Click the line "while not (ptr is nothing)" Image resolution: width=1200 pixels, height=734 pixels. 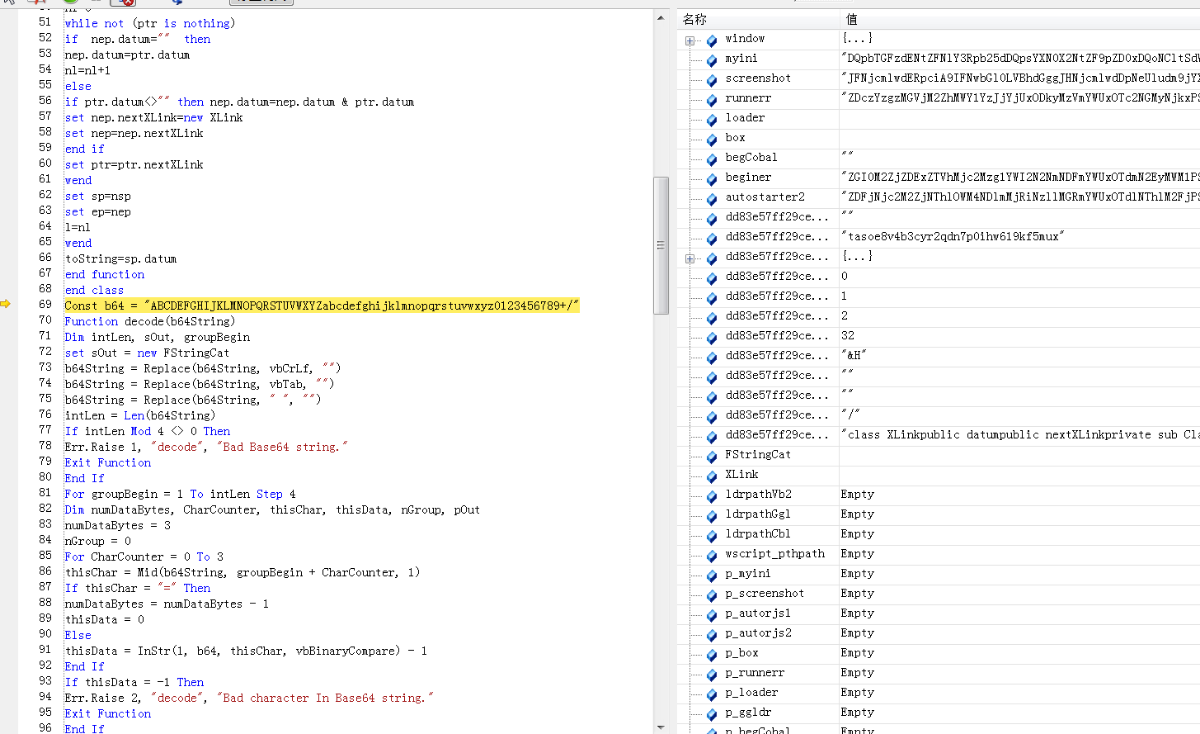tap(149, 23)
